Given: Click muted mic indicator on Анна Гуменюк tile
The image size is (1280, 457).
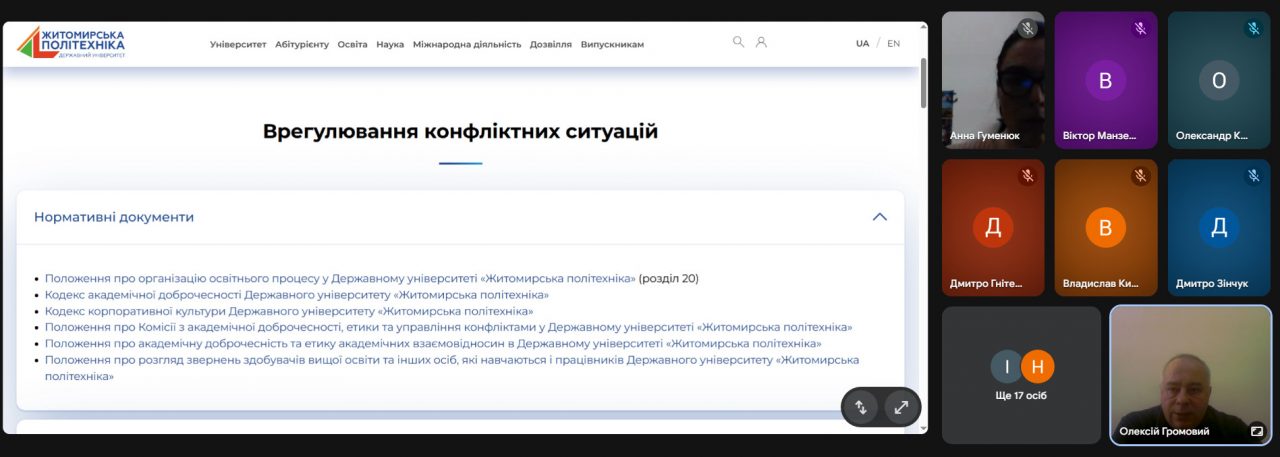Looking at the screenshot, I should click(x=1027, y=29).
